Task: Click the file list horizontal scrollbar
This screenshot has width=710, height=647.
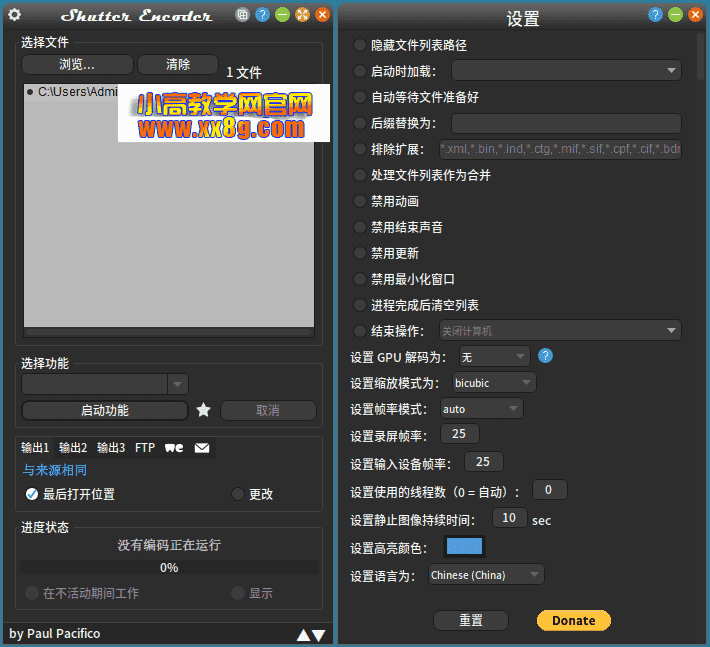Action: [x=168, y=332]
